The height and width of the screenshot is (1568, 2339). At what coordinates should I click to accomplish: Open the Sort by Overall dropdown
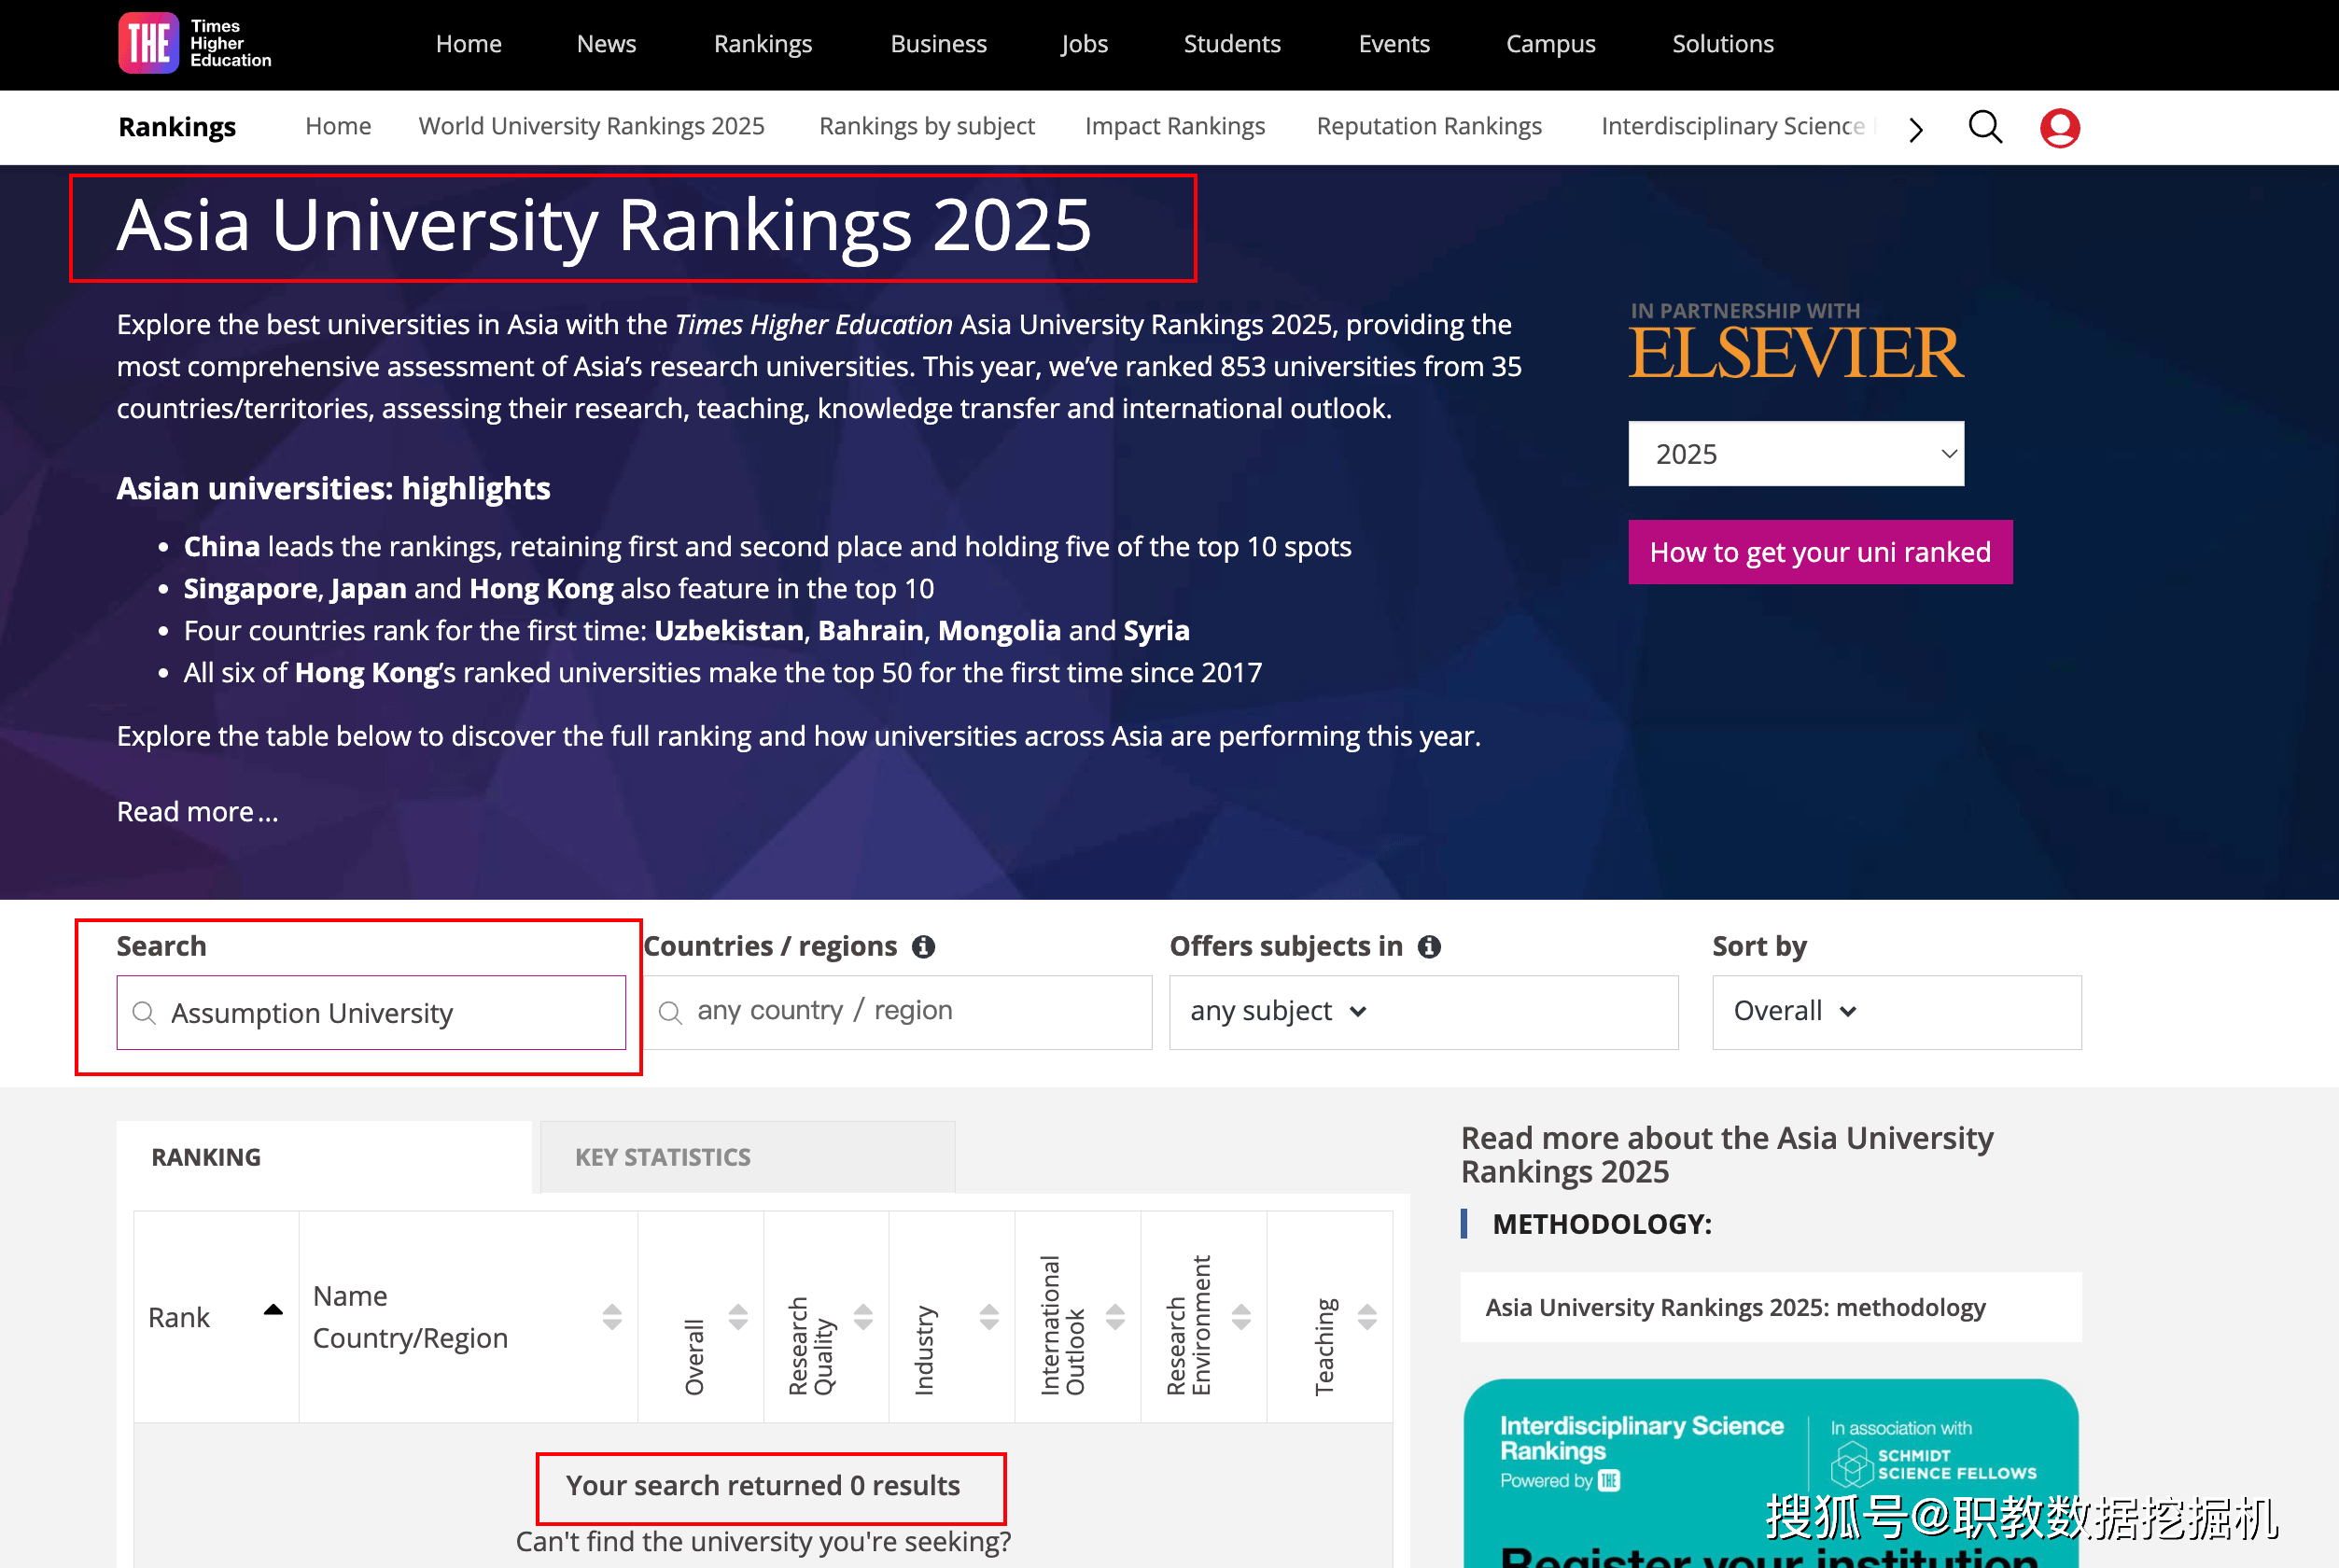(x=1795, y=1011)
